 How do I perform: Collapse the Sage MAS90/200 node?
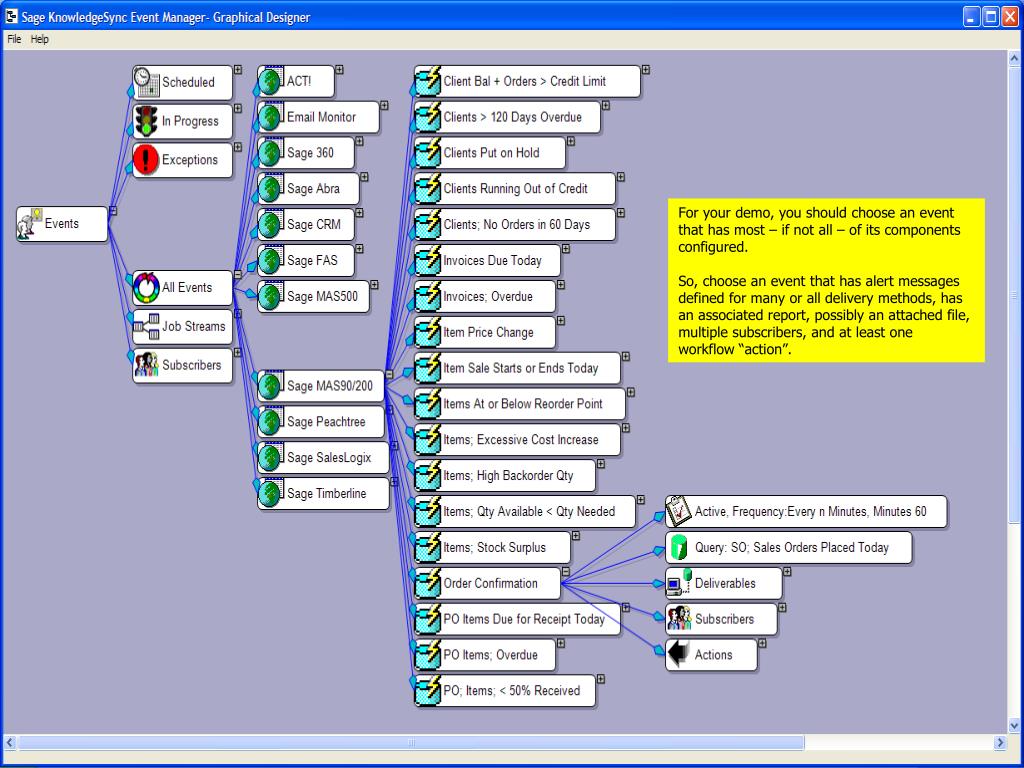click(389, 374)
